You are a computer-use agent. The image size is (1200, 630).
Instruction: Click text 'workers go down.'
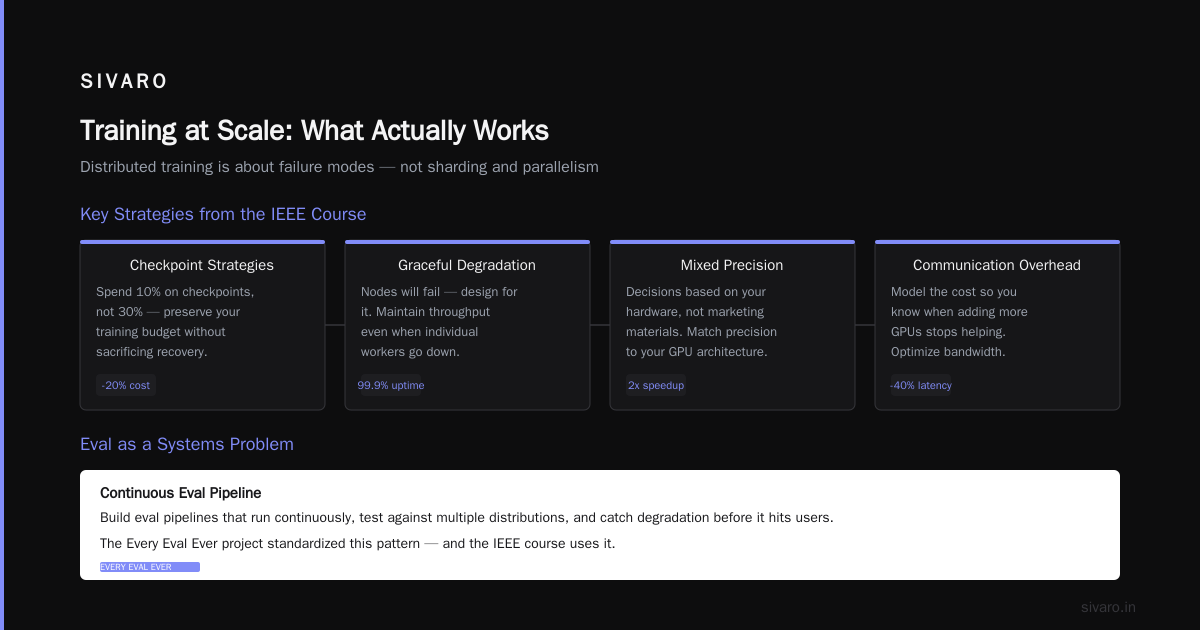point(410,352)
